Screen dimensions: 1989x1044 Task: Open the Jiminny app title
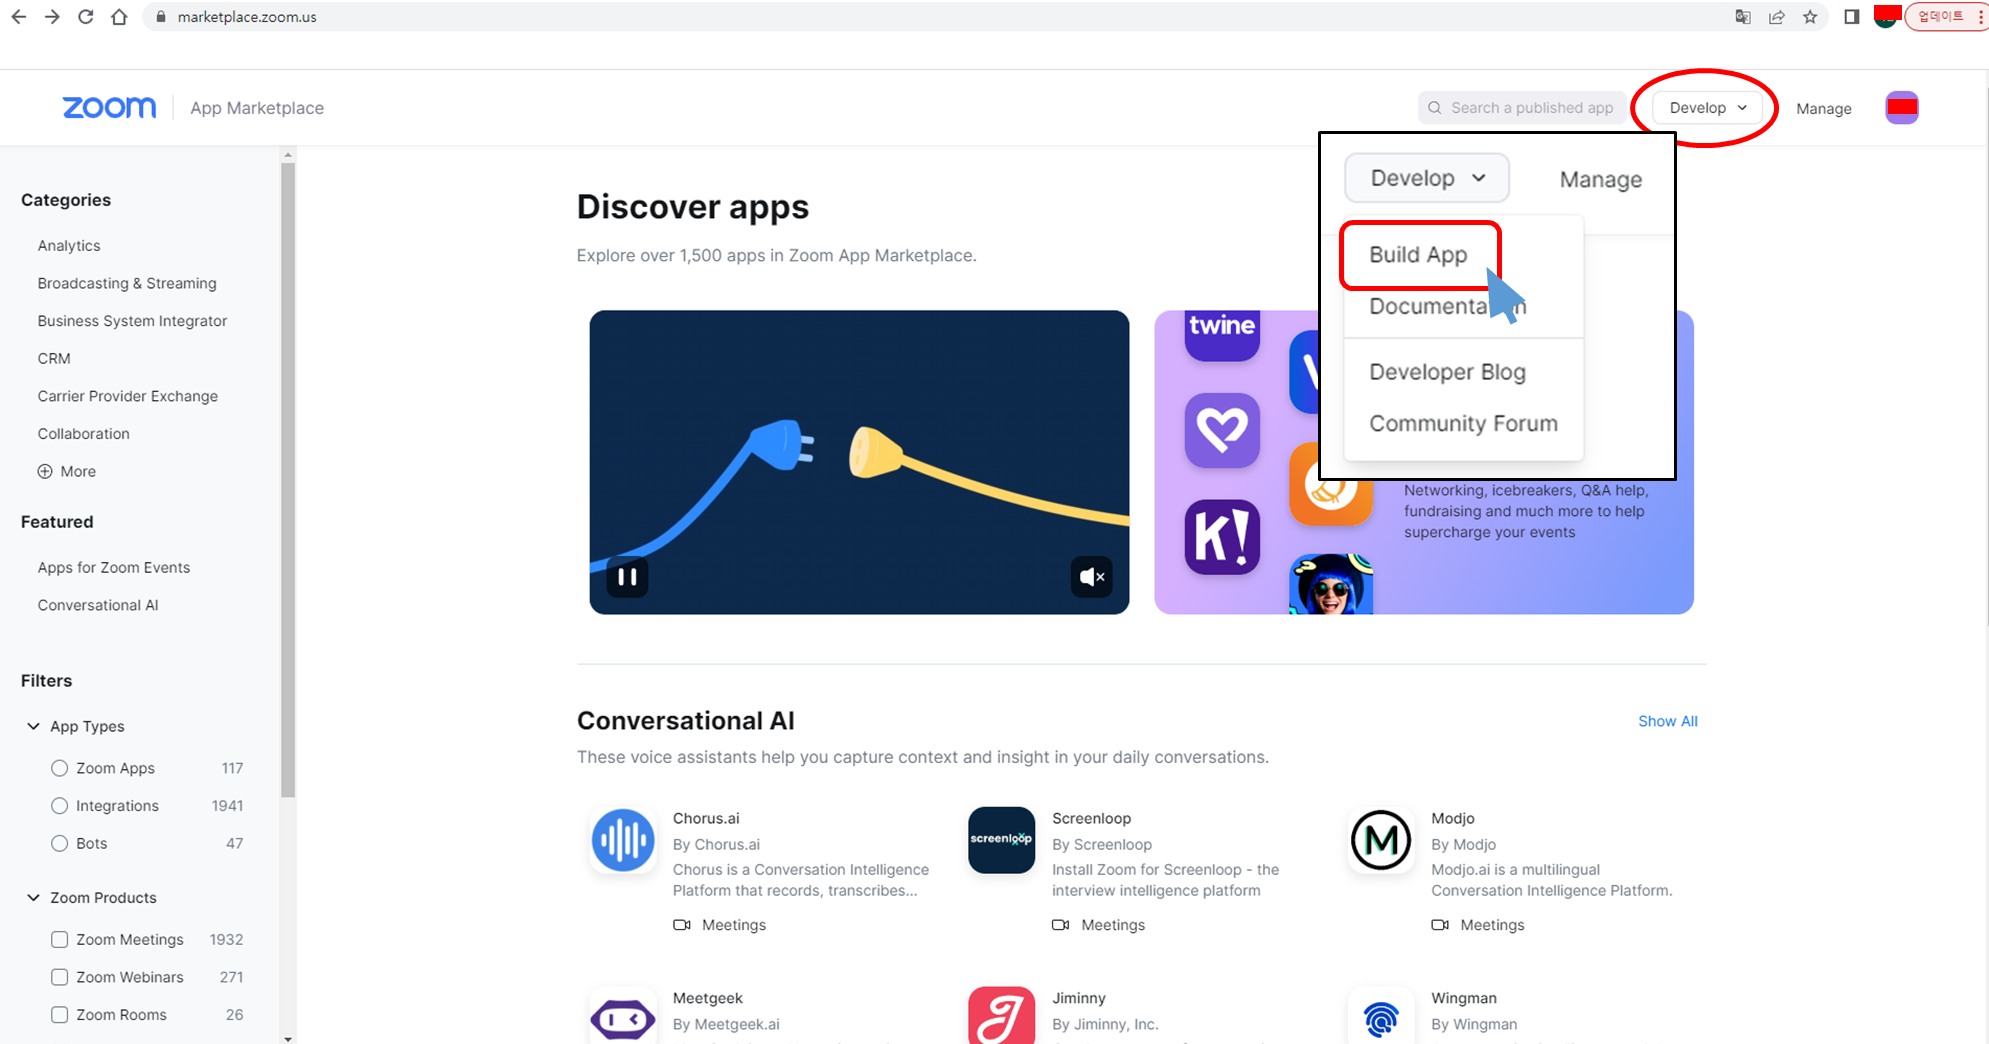[1079, 999]
